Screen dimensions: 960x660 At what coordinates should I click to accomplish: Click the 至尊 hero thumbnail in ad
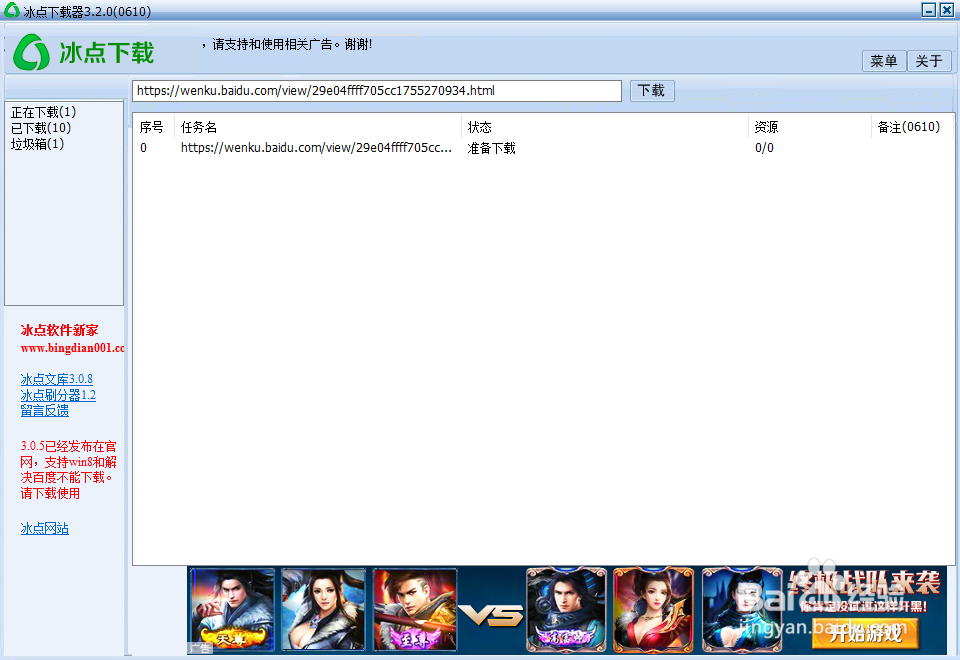pos(414,609)
